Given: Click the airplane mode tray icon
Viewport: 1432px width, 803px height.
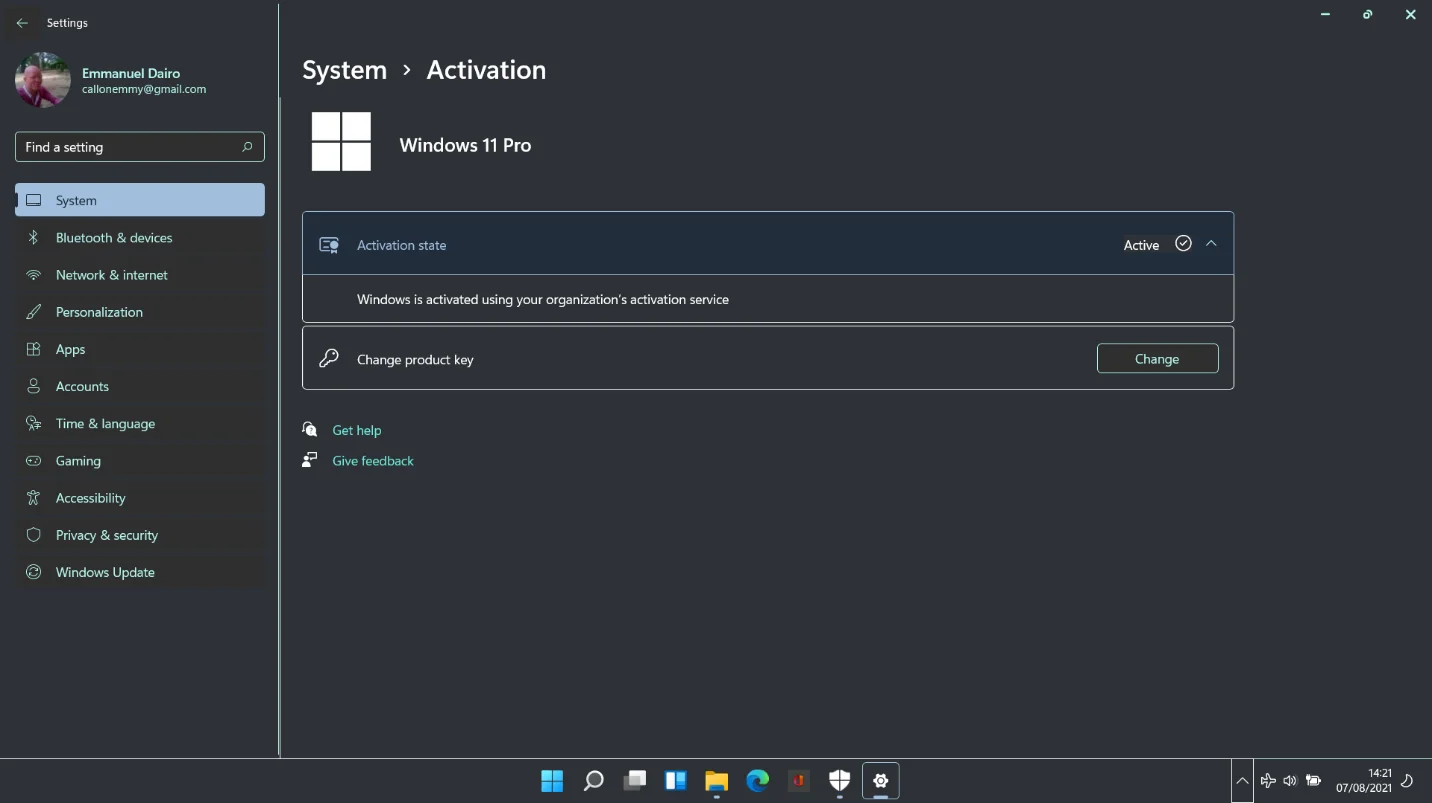Looking at the screenshot, I should (1268, 781).
